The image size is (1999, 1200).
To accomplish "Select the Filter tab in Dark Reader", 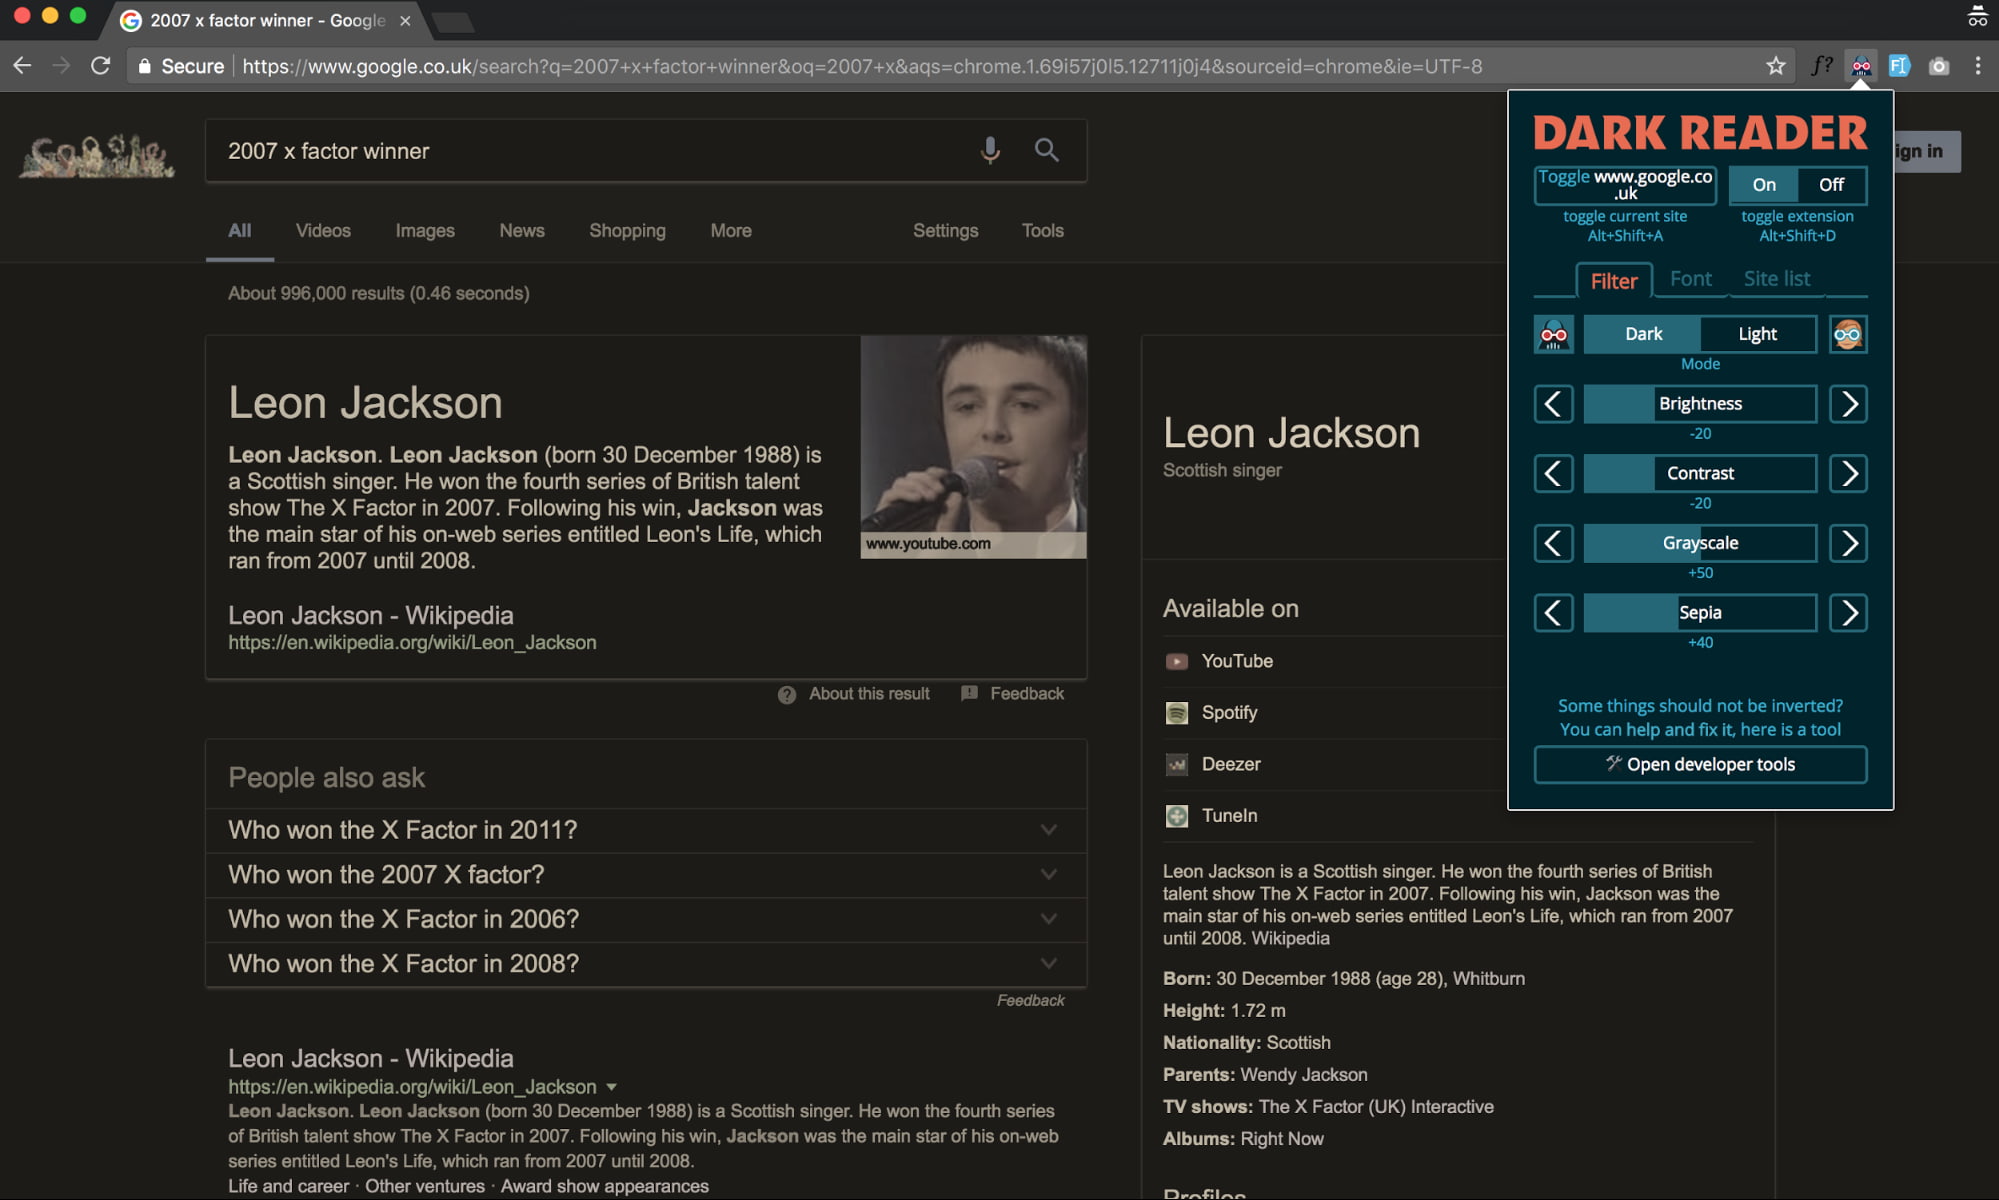I will coord(1614,281).
